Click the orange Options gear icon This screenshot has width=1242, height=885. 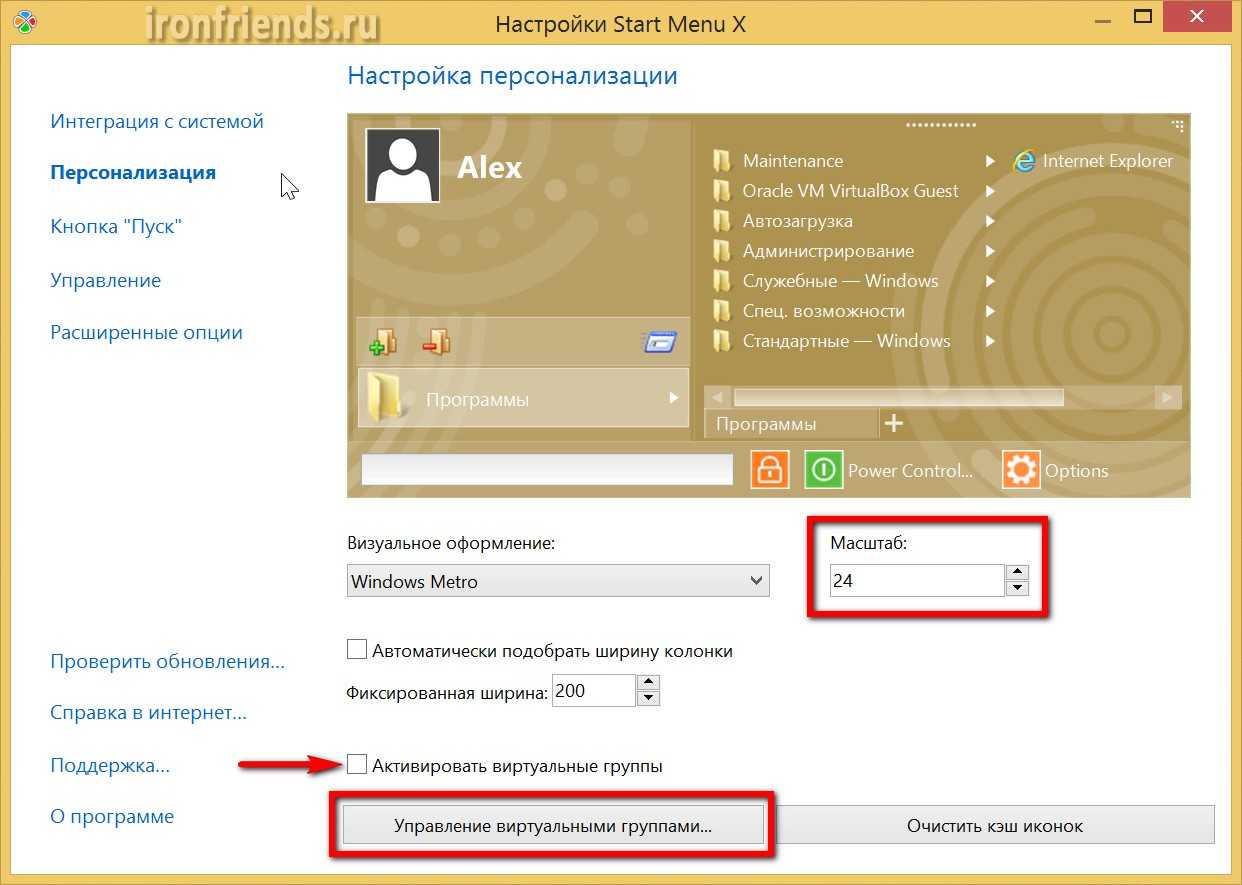(x=1021, y=470)
